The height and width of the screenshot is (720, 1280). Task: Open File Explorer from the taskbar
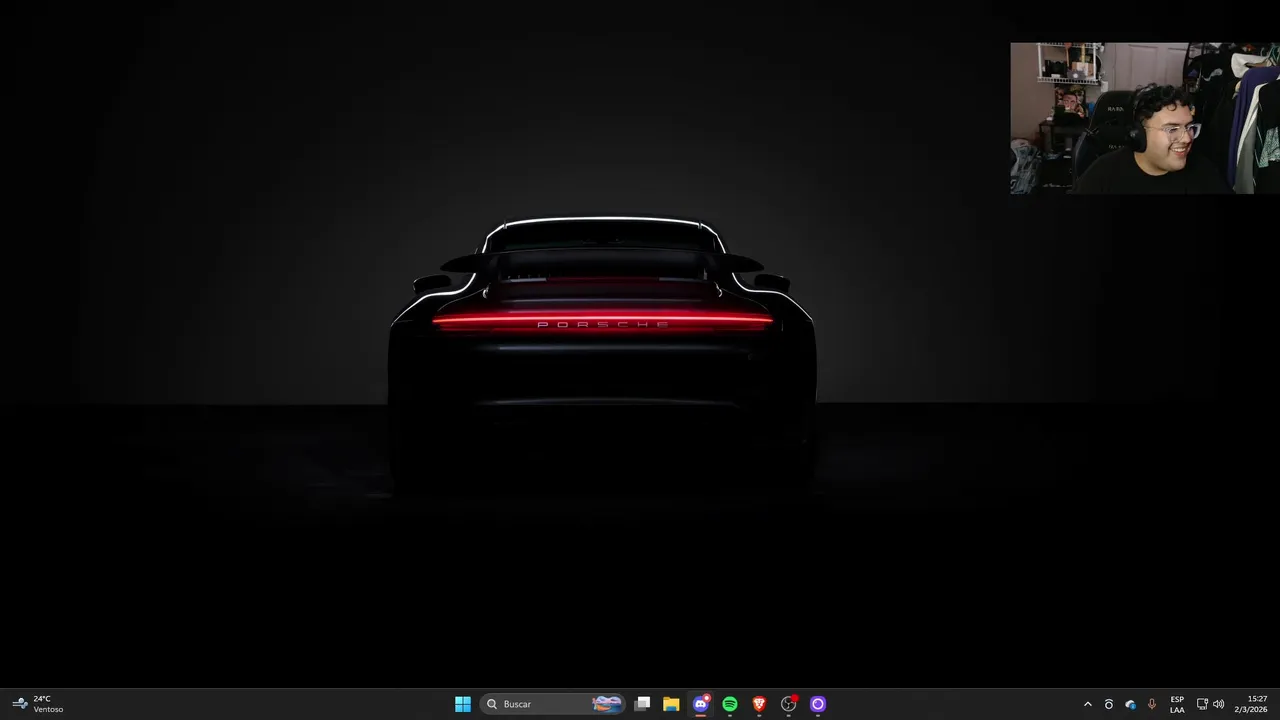pyautogui.click(x=671, y=704)
